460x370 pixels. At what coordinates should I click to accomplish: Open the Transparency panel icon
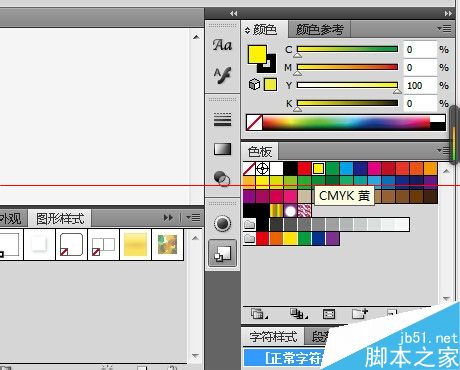click(x=222, y=178)
